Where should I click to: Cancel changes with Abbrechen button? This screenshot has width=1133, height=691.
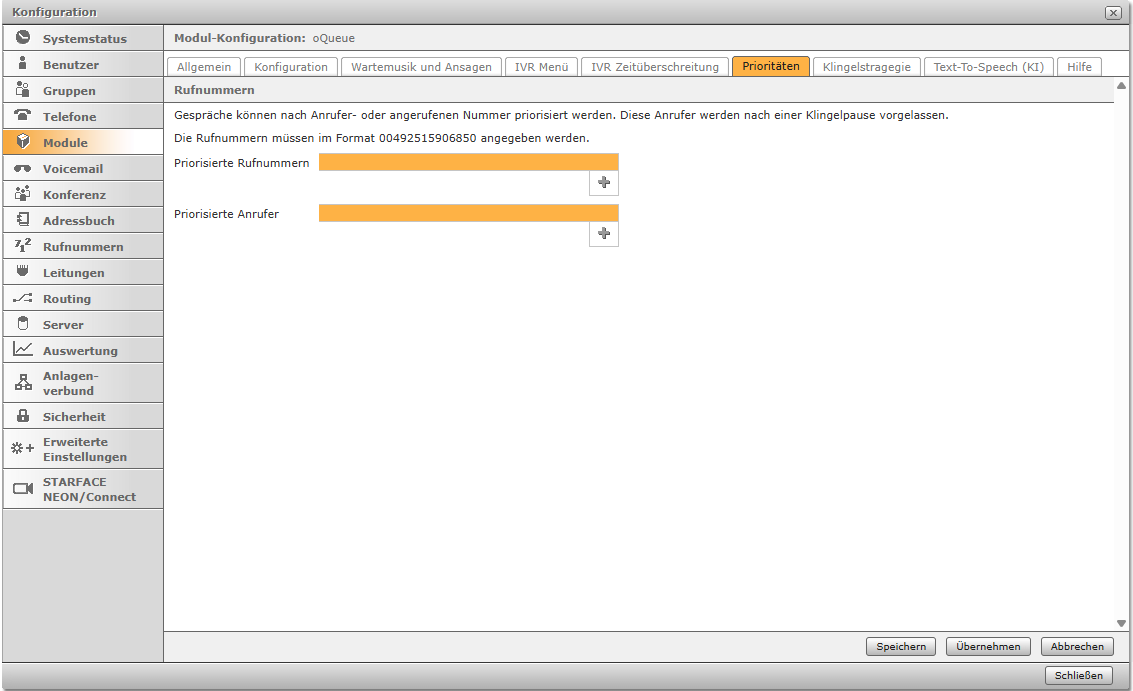click(x=1077, y=647)
